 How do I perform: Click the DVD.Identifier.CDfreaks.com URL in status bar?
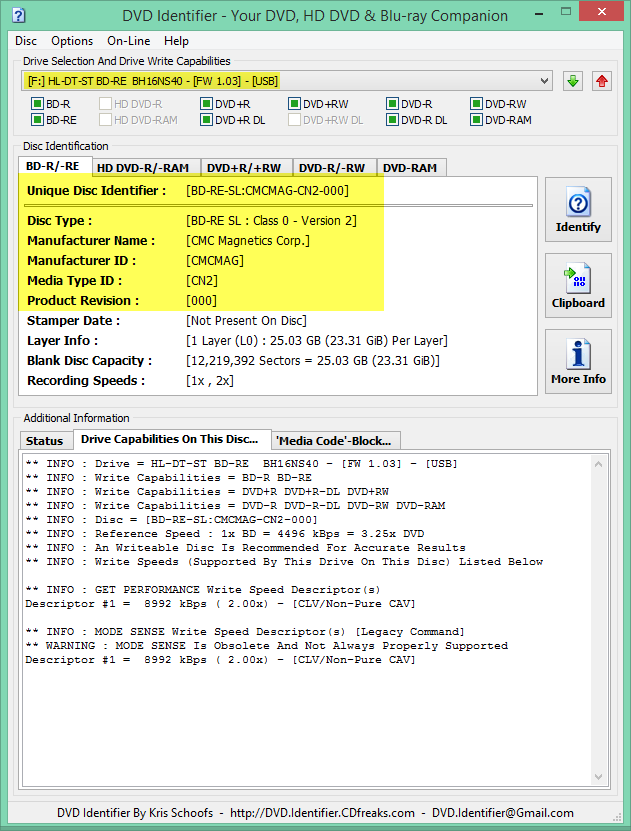[322, 813]
